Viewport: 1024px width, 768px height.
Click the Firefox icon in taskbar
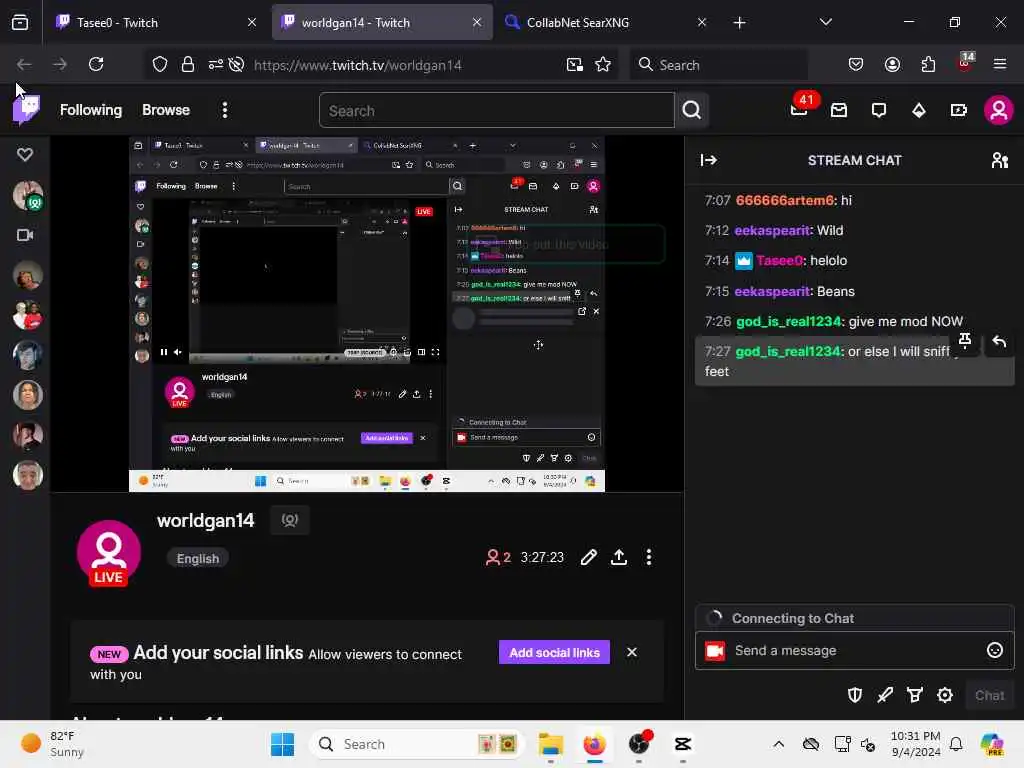(x=594, y=744)
